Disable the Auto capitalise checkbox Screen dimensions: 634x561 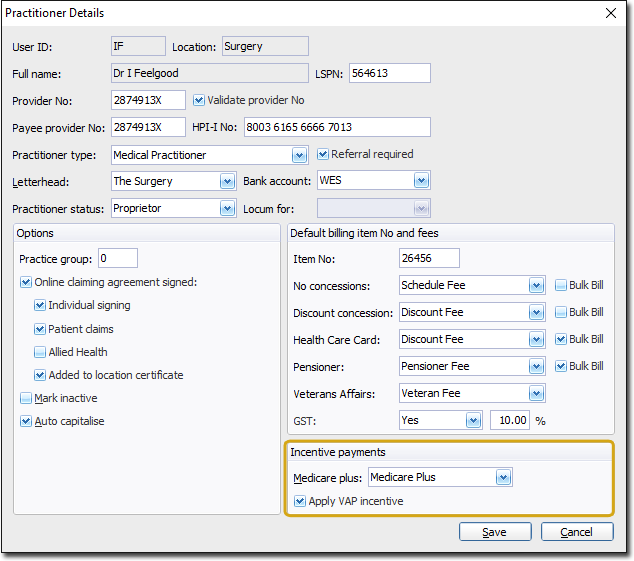[x=26, y=421]
